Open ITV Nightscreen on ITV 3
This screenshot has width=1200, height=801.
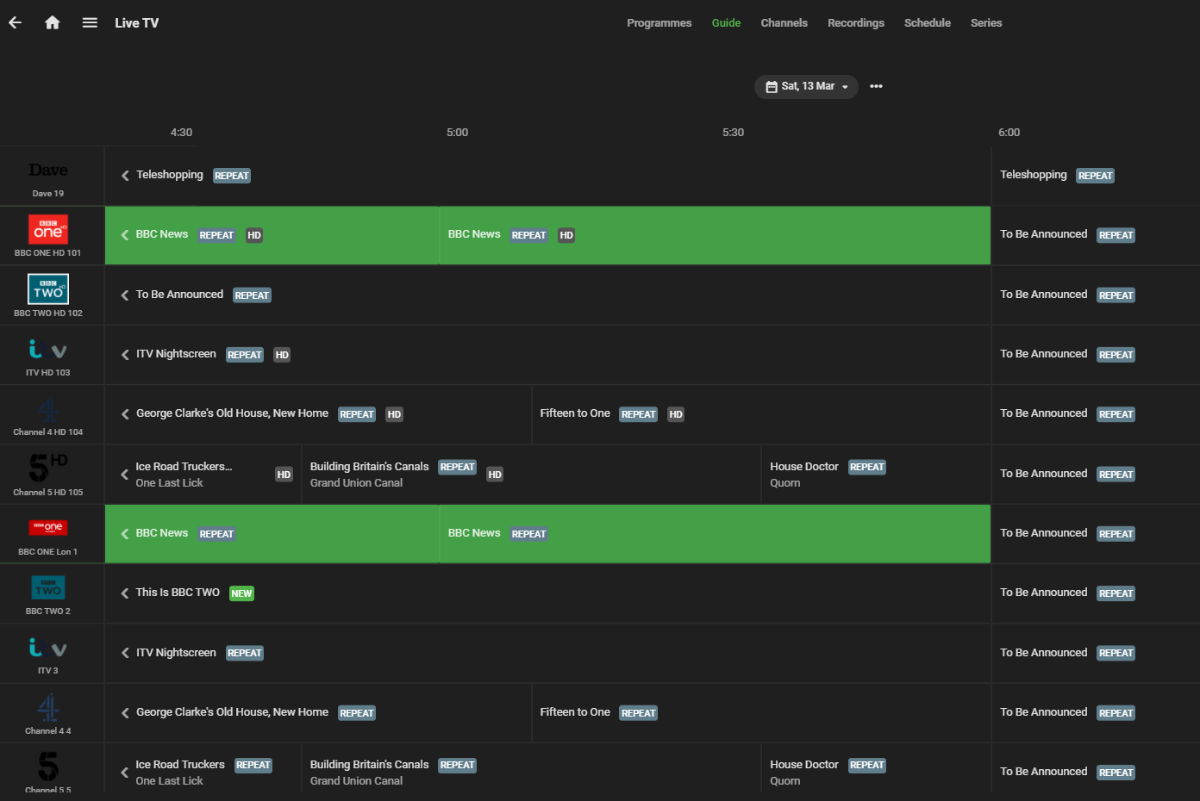coord(548,653)
